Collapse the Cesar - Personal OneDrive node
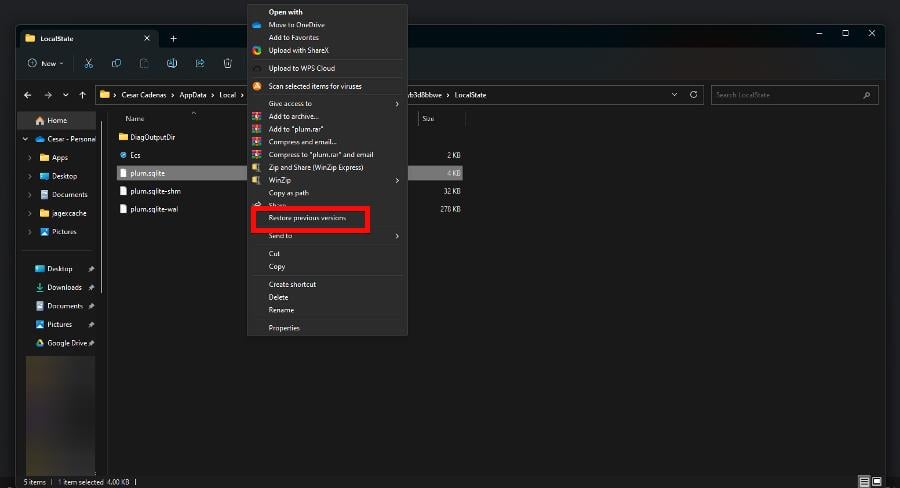The width and height of the screenshot is (900, 488). pos(25,139)
